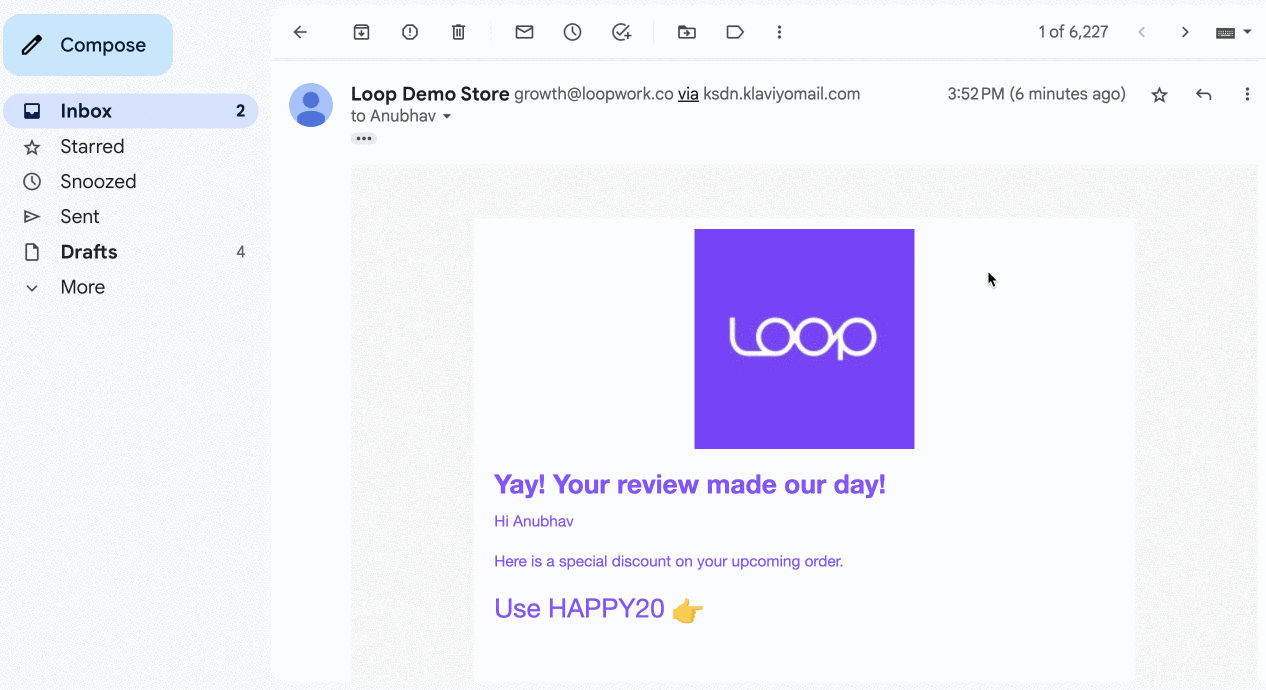
Task: Star this message
Action: [x=1159, y=95]
